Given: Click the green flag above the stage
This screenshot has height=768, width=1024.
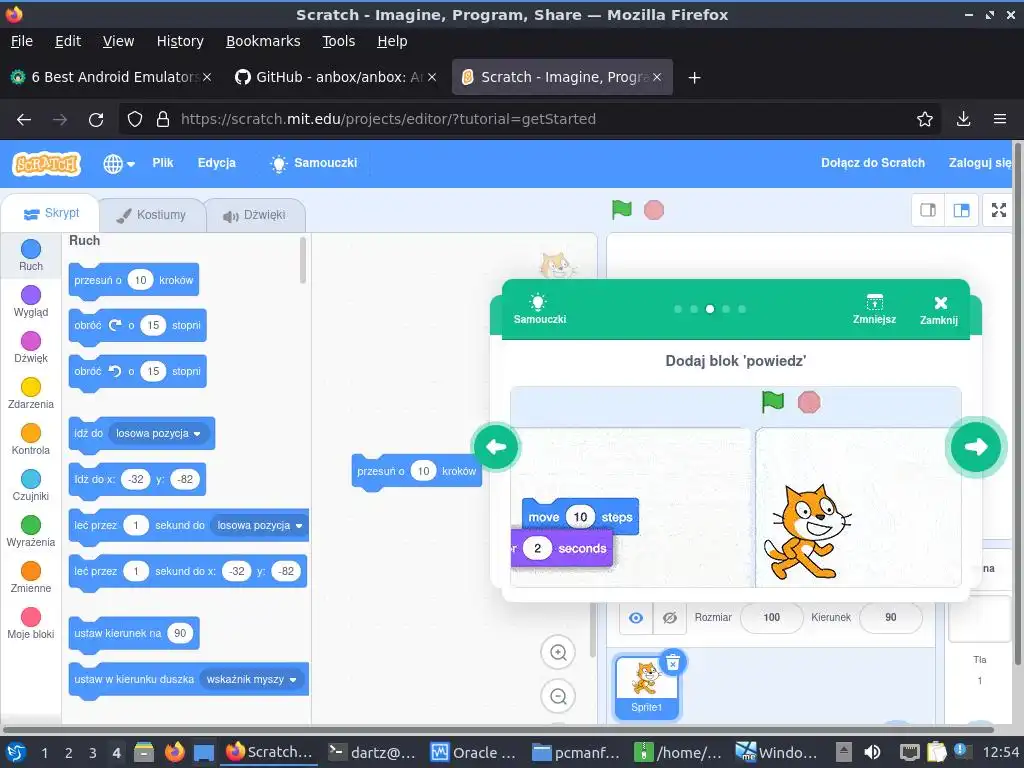Looking at the screenshot, I should pos(621,210).
